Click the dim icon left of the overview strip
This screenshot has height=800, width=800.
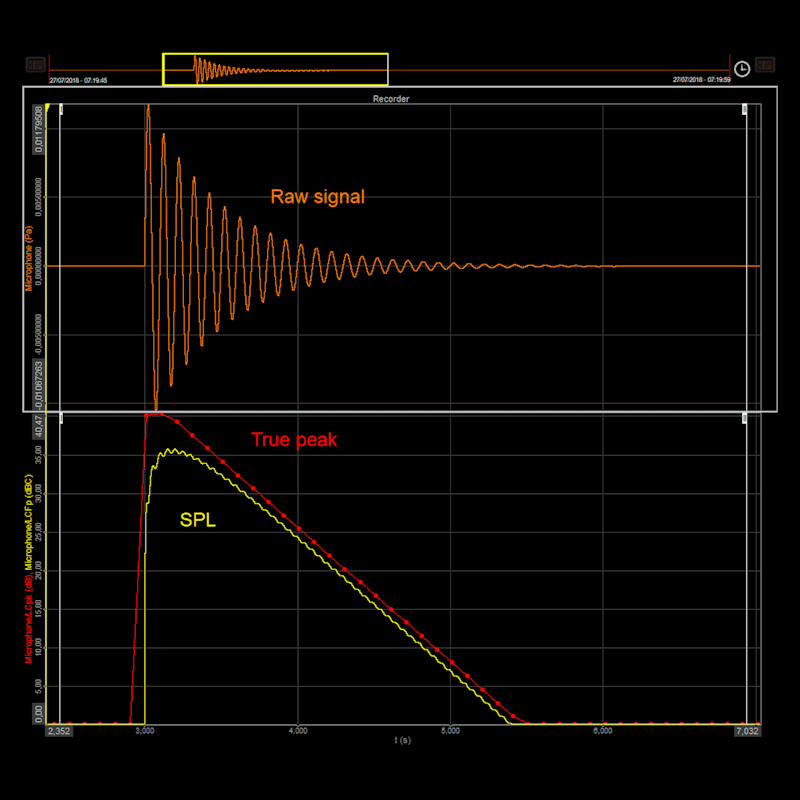point(36,65)
